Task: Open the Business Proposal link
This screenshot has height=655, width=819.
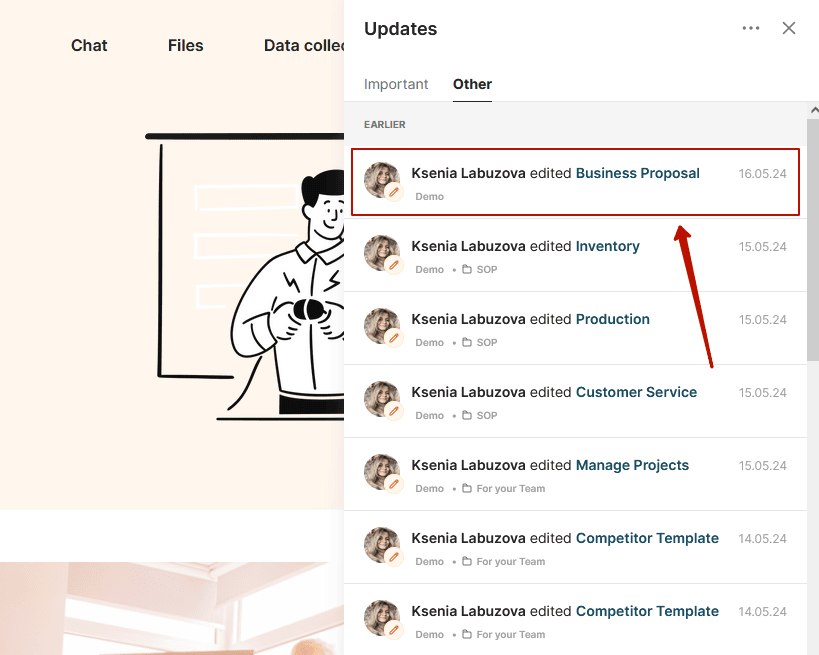Action: point(637,173)
